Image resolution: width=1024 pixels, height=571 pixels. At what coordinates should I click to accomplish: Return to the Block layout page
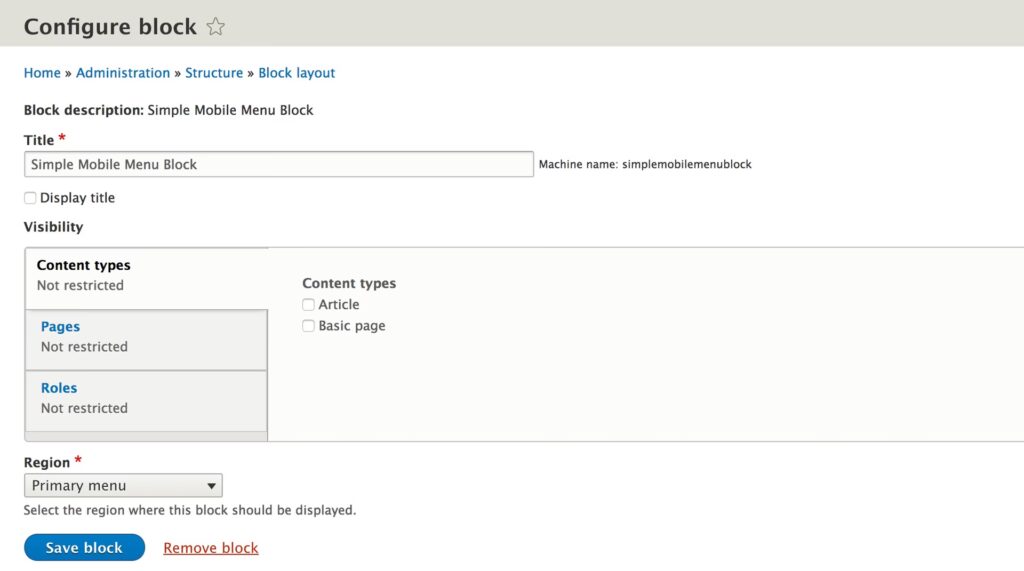[x=297, y=73]
